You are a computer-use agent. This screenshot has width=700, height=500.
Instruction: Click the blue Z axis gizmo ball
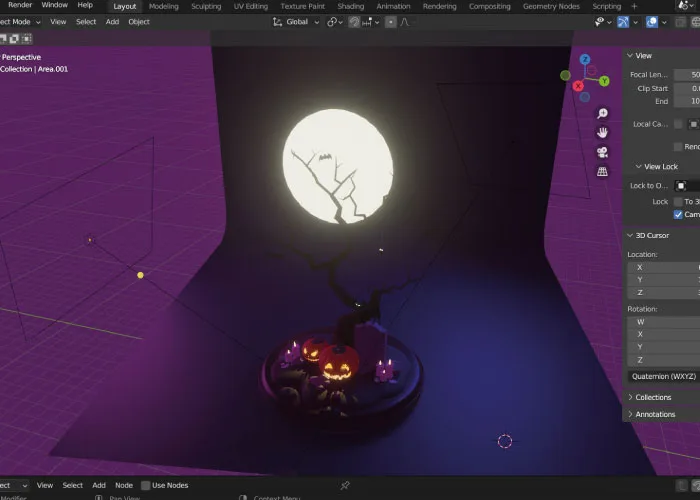585,59
